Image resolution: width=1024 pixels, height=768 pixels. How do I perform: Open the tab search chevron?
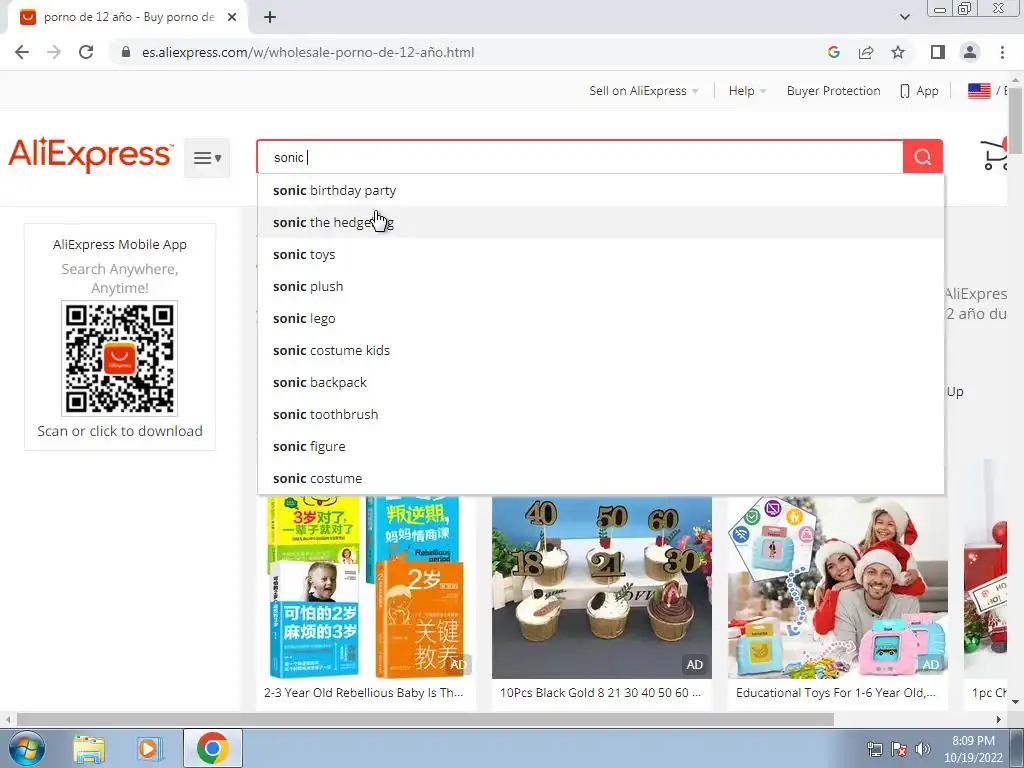(x=904, y=17)
